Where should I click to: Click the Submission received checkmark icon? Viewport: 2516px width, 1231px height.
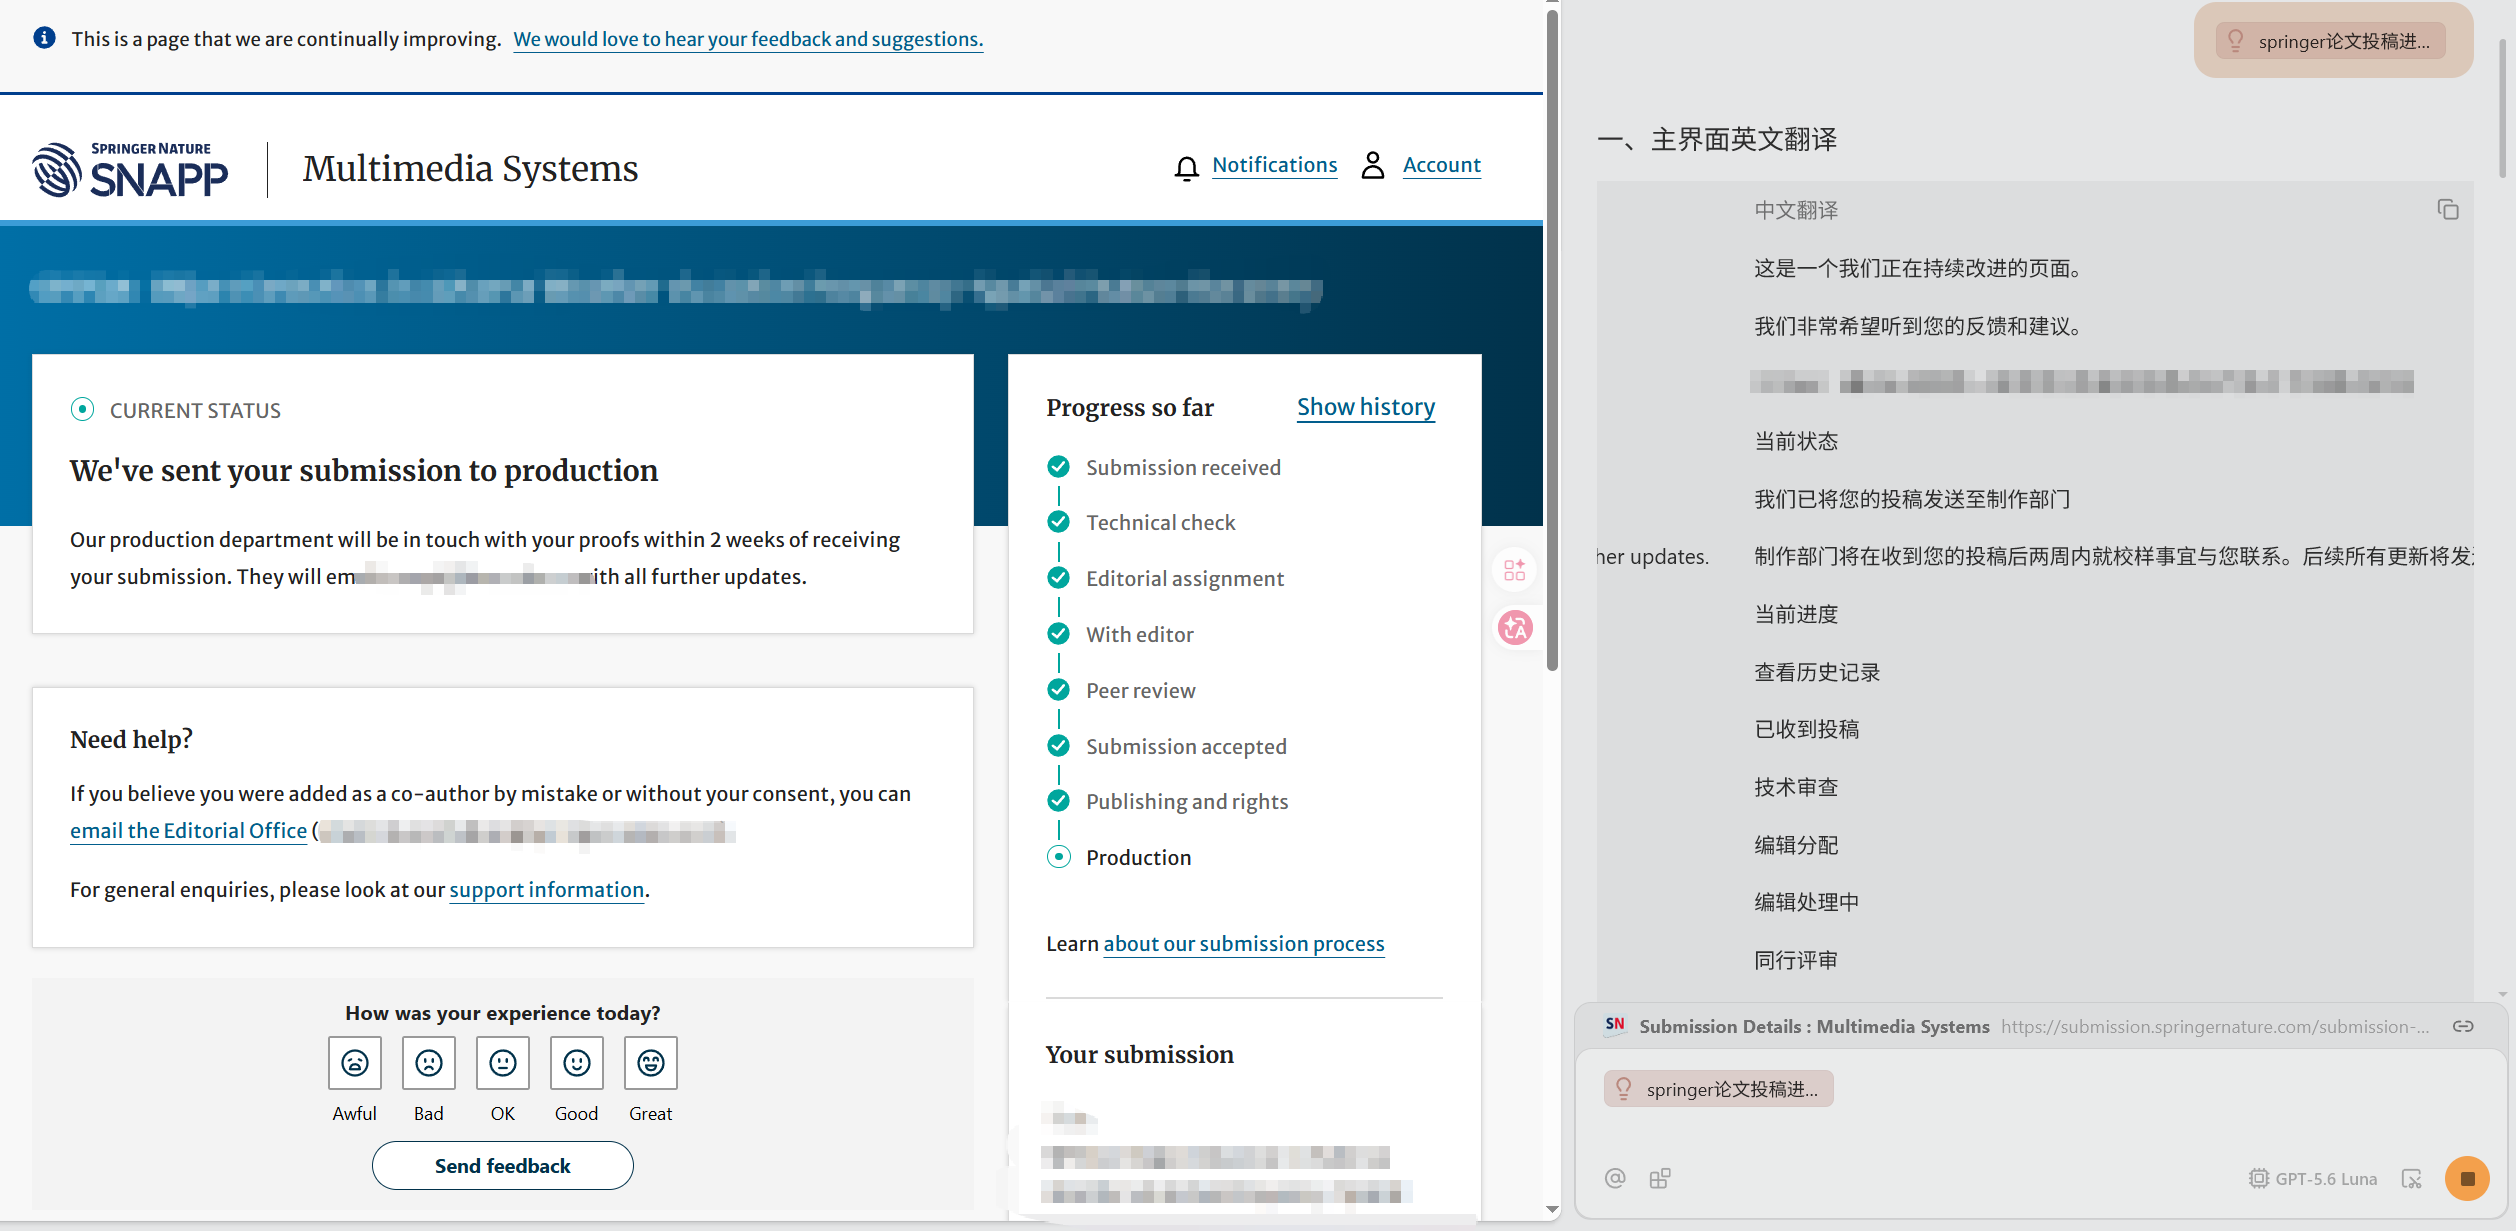1058,467
